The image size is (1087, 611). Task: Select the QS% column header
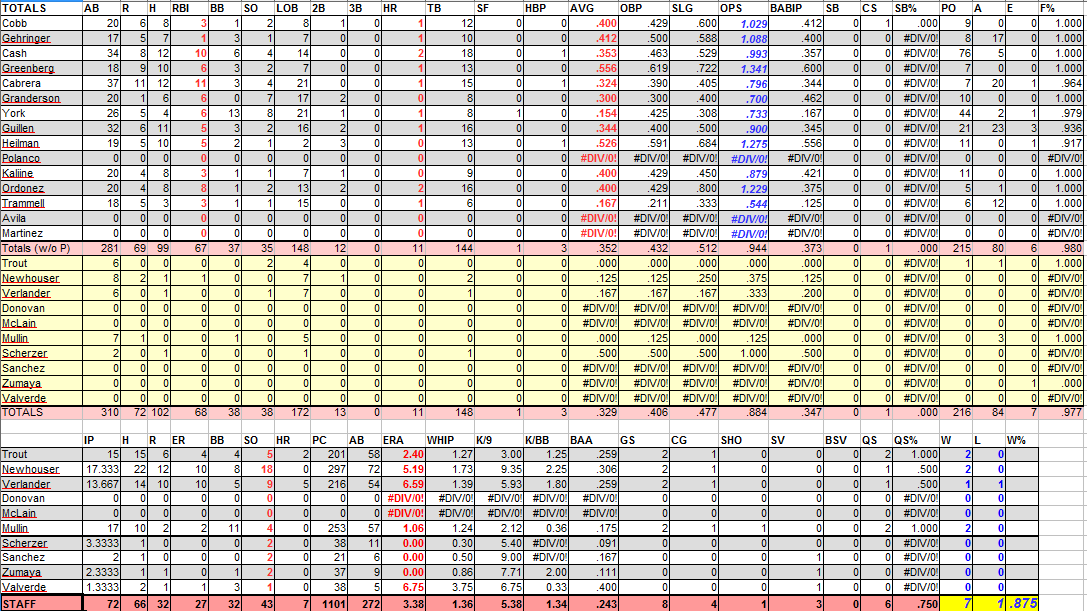pyautogui.click(x=916, y=440)
